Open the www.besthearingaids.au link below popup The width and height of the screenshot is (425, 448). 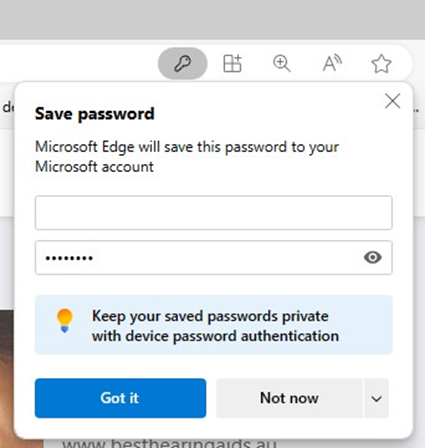pyautogui.click(x=169, y=443)
